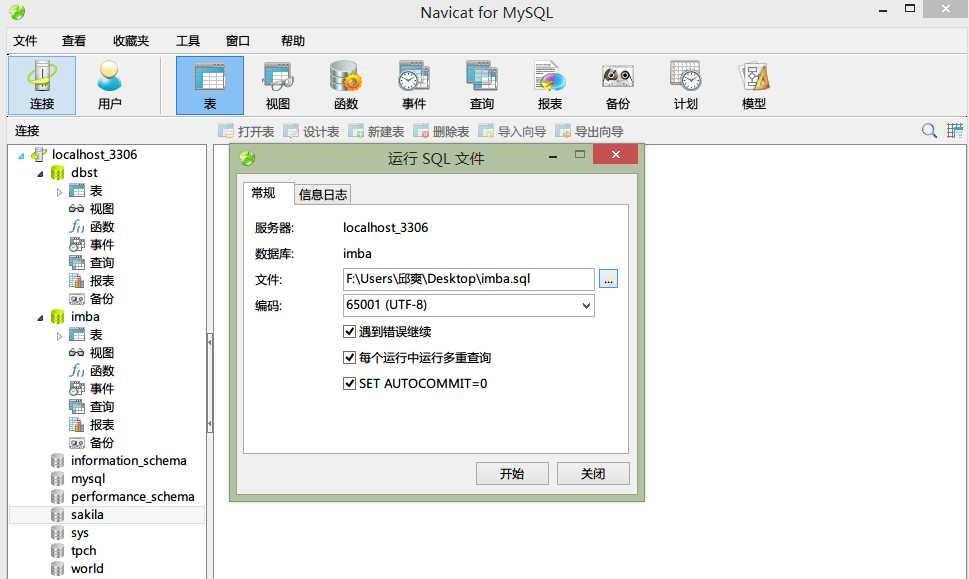Switch to the 常规 tab
969x579 pixels.
pos(268,193)
